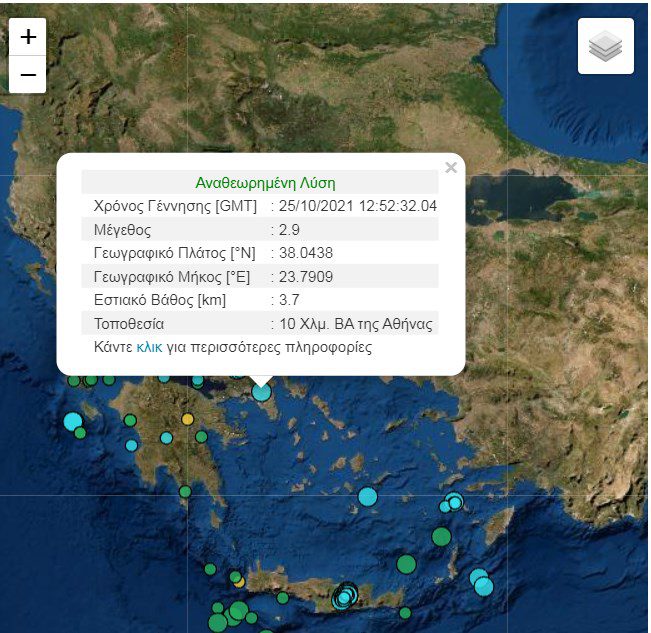Open the map layers control

[606, 46]
